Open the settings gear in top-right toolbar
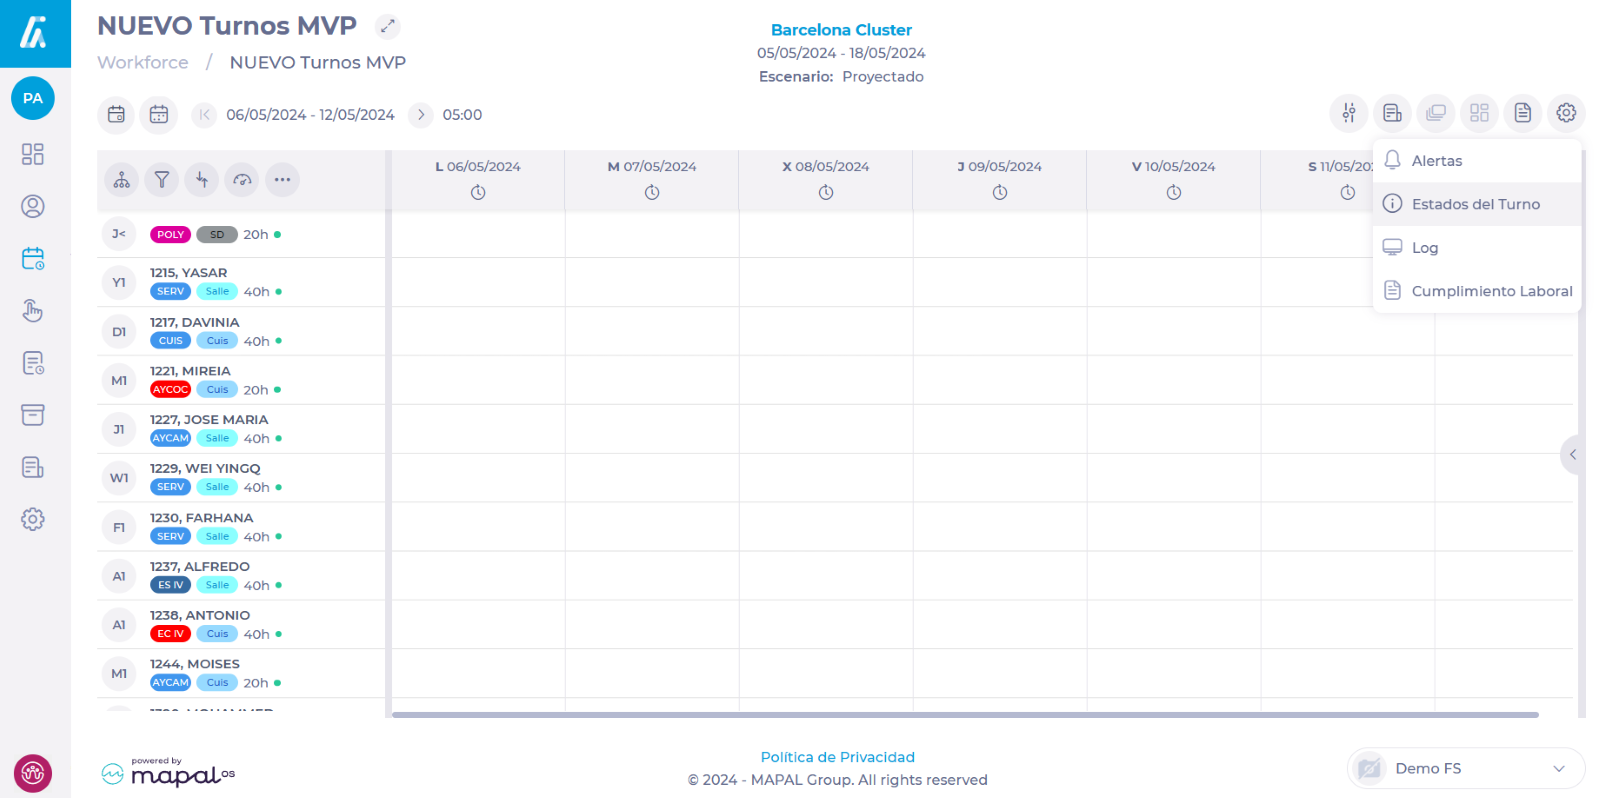1600x798 pixels. (x=1566, y=113)
